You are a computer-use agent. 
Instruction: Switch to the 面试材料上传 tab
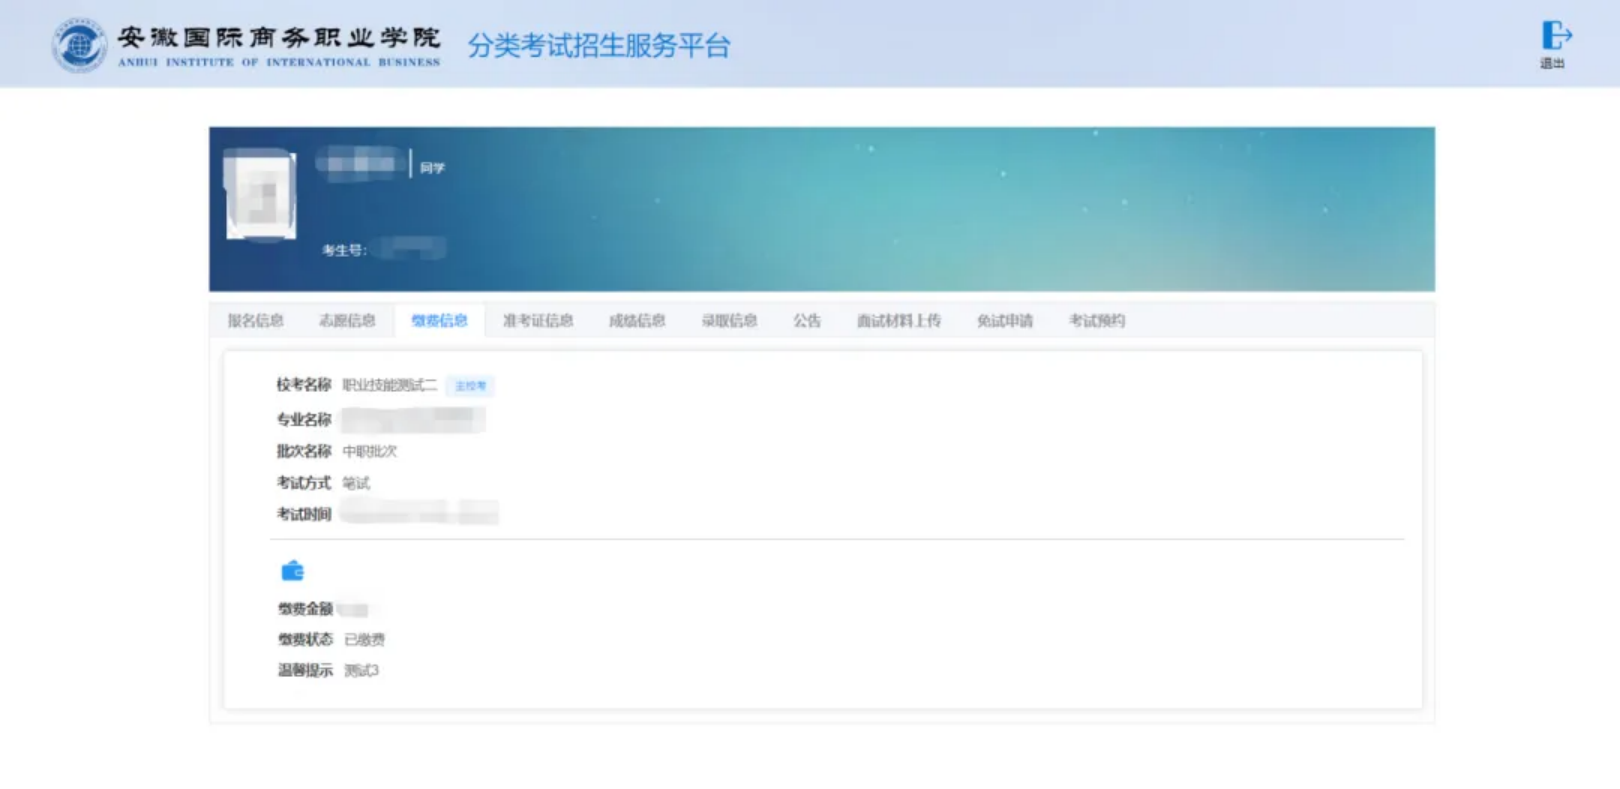click(899, 321)
